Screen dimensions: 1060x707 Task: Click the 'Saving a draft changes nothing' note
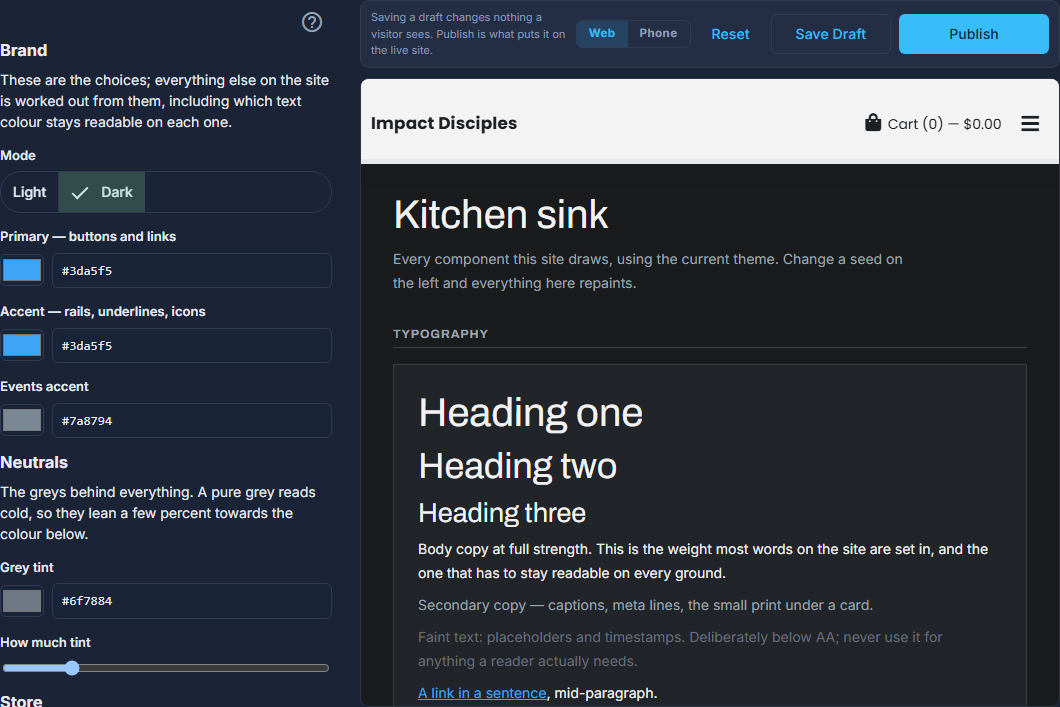468,34
